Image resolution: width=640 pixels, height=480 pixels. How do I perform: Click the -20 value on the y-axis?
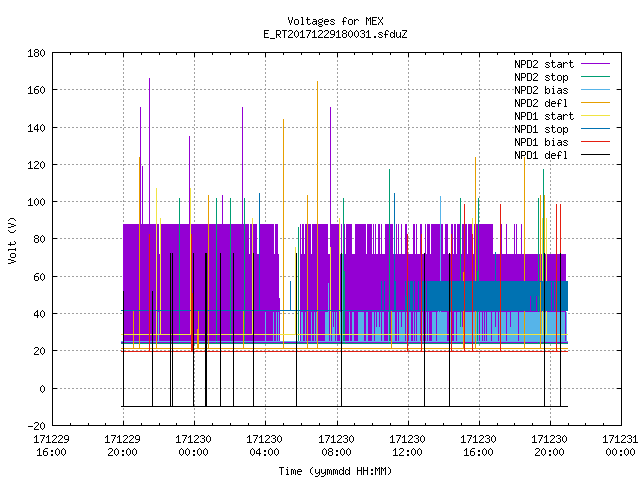pyautogui.click(x=36, y=426)
